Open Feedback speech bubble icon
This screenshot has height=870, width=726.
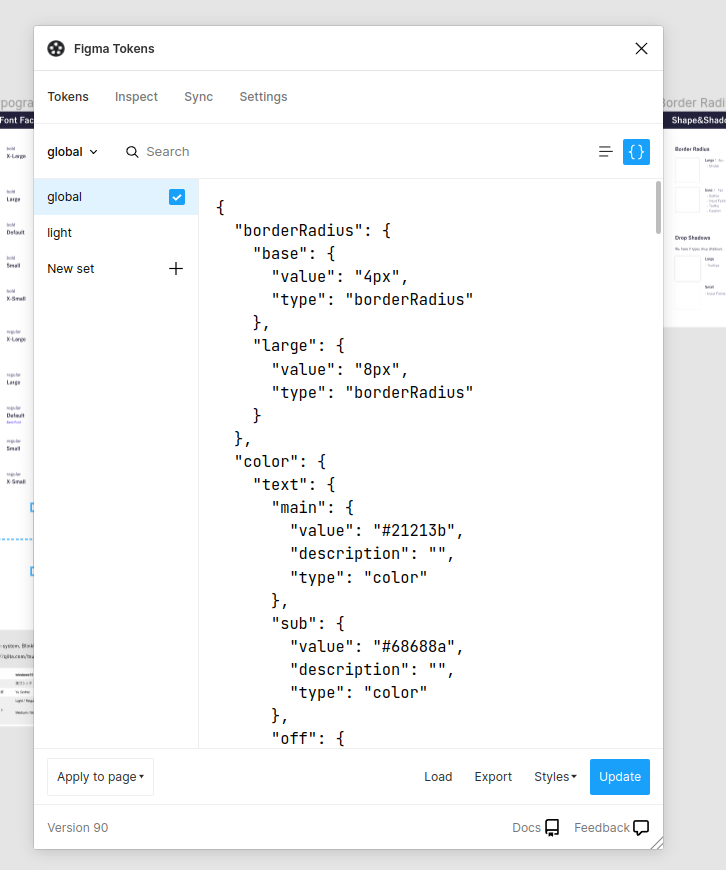pos(641,828)
